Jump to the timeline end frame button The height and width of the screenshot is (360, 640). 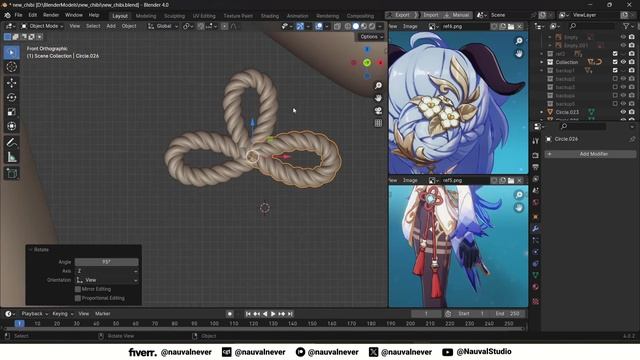coord(290,314)
